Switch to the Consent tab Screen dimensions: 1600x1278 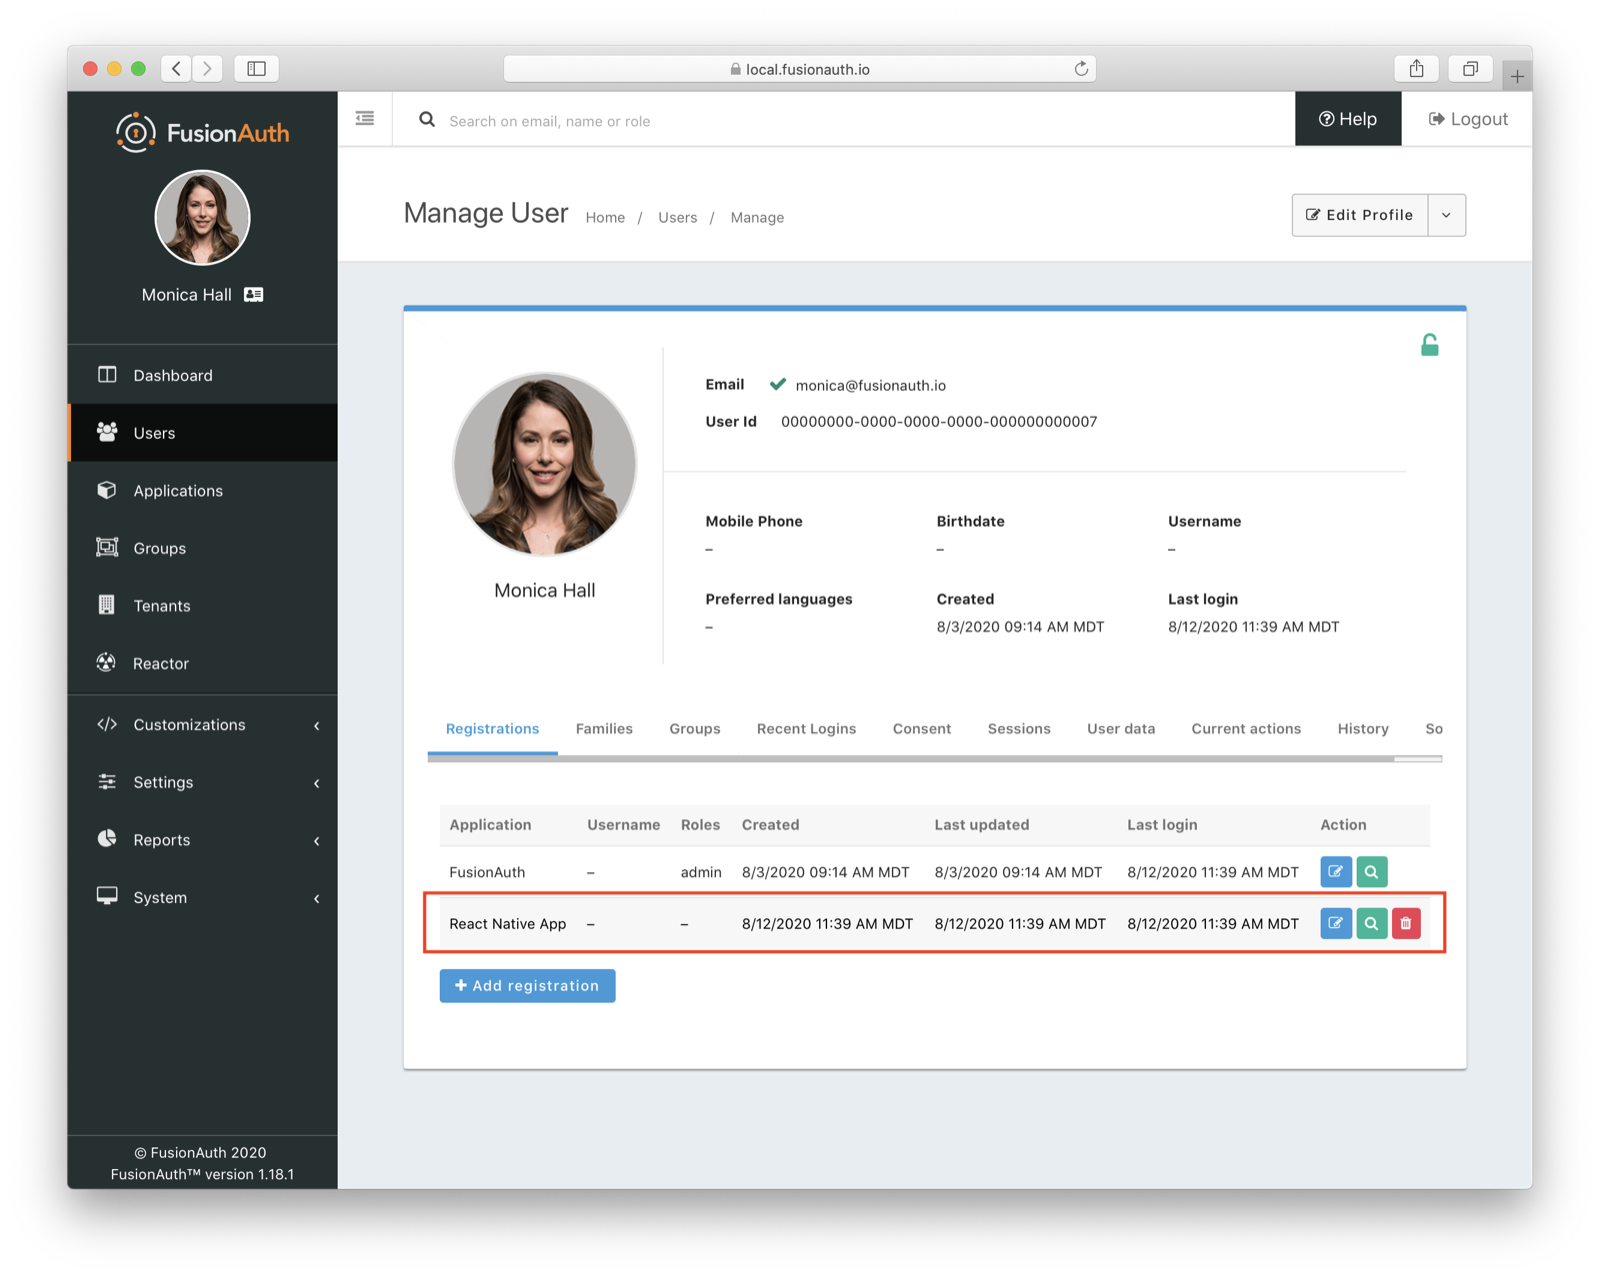922,729
